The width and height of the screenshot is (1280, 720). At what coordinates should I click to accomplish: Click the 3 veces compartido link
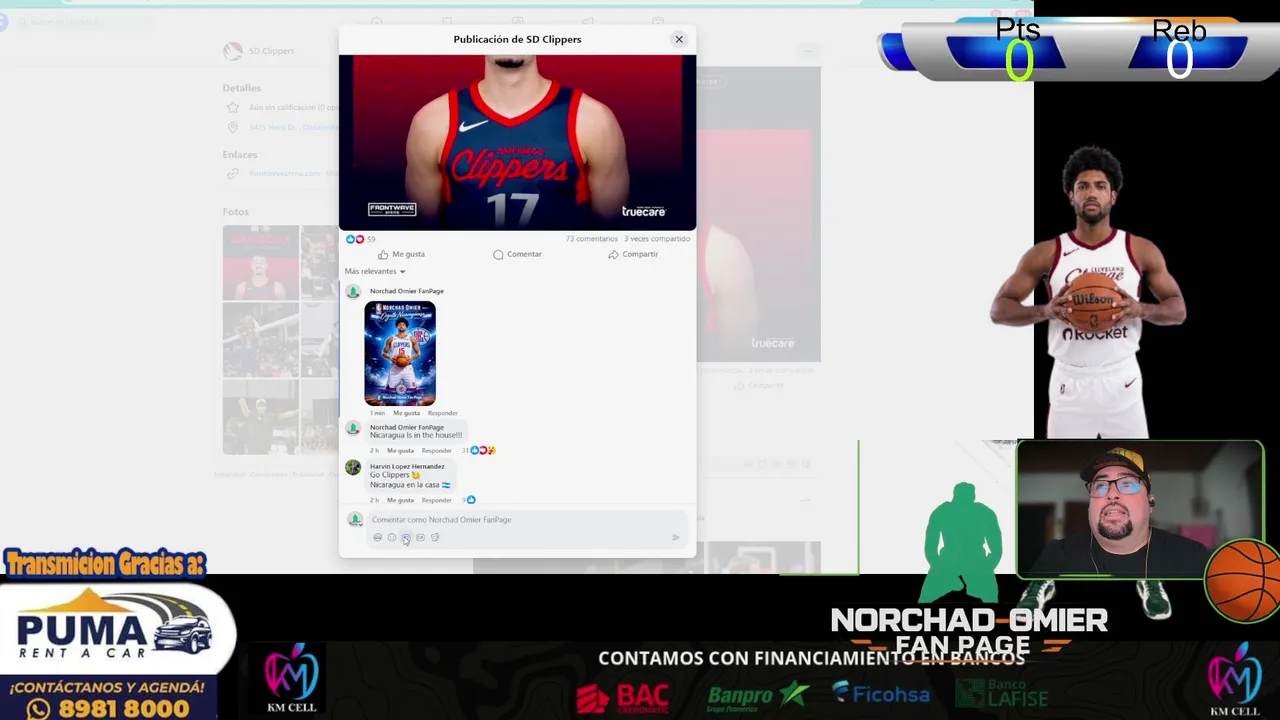point(657,239)
